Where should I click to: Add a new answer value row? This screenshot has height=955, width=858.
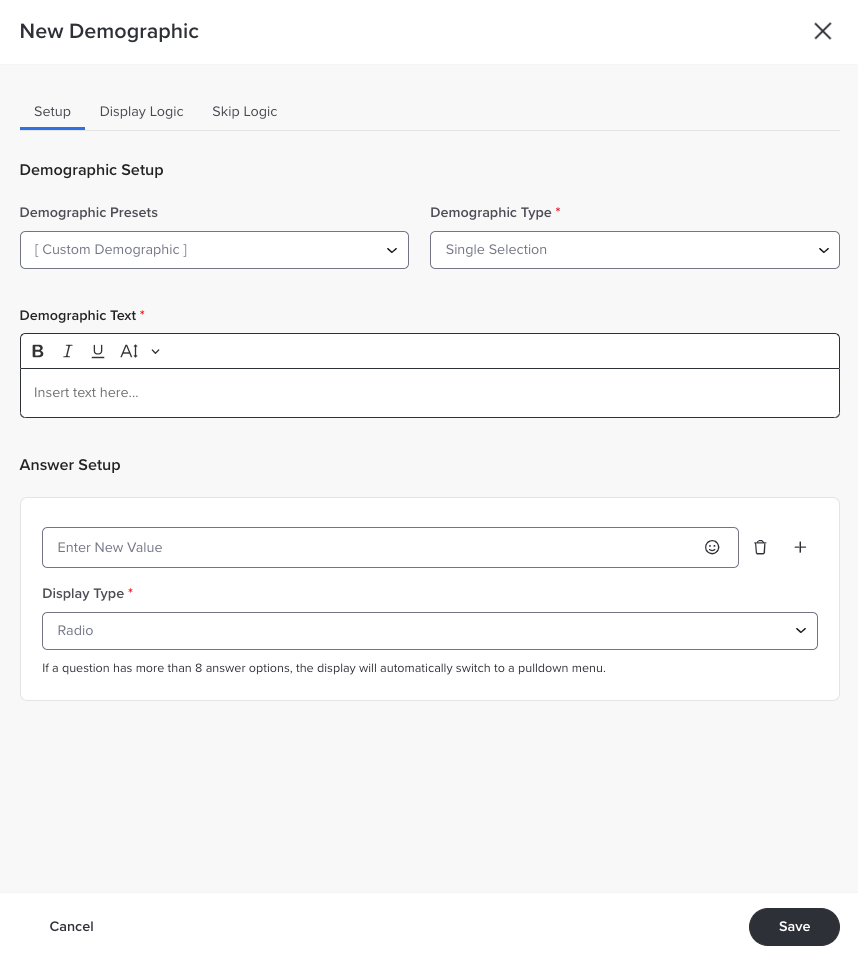(x=800, y=548)
